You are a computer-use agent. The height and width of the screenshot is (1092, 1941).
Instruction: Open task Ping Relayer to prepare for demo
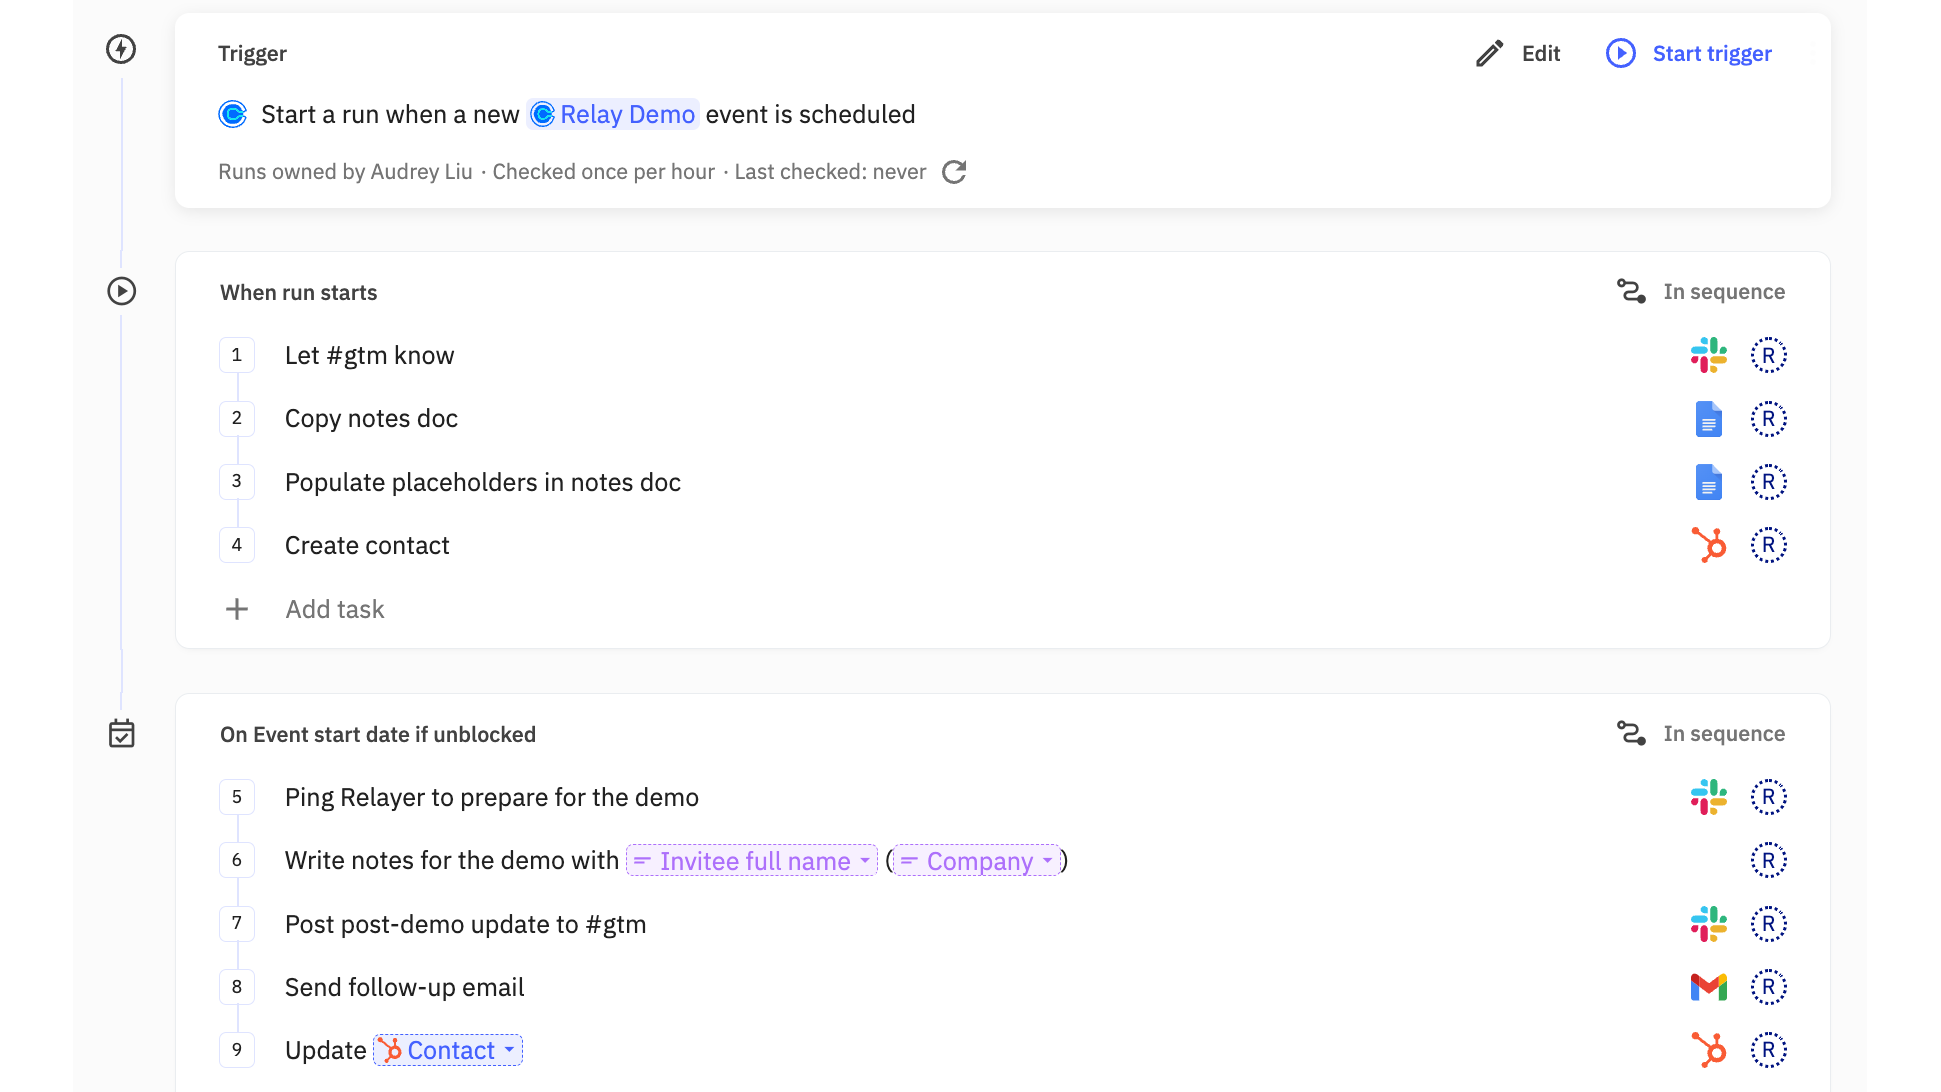[x=491, y=798]
